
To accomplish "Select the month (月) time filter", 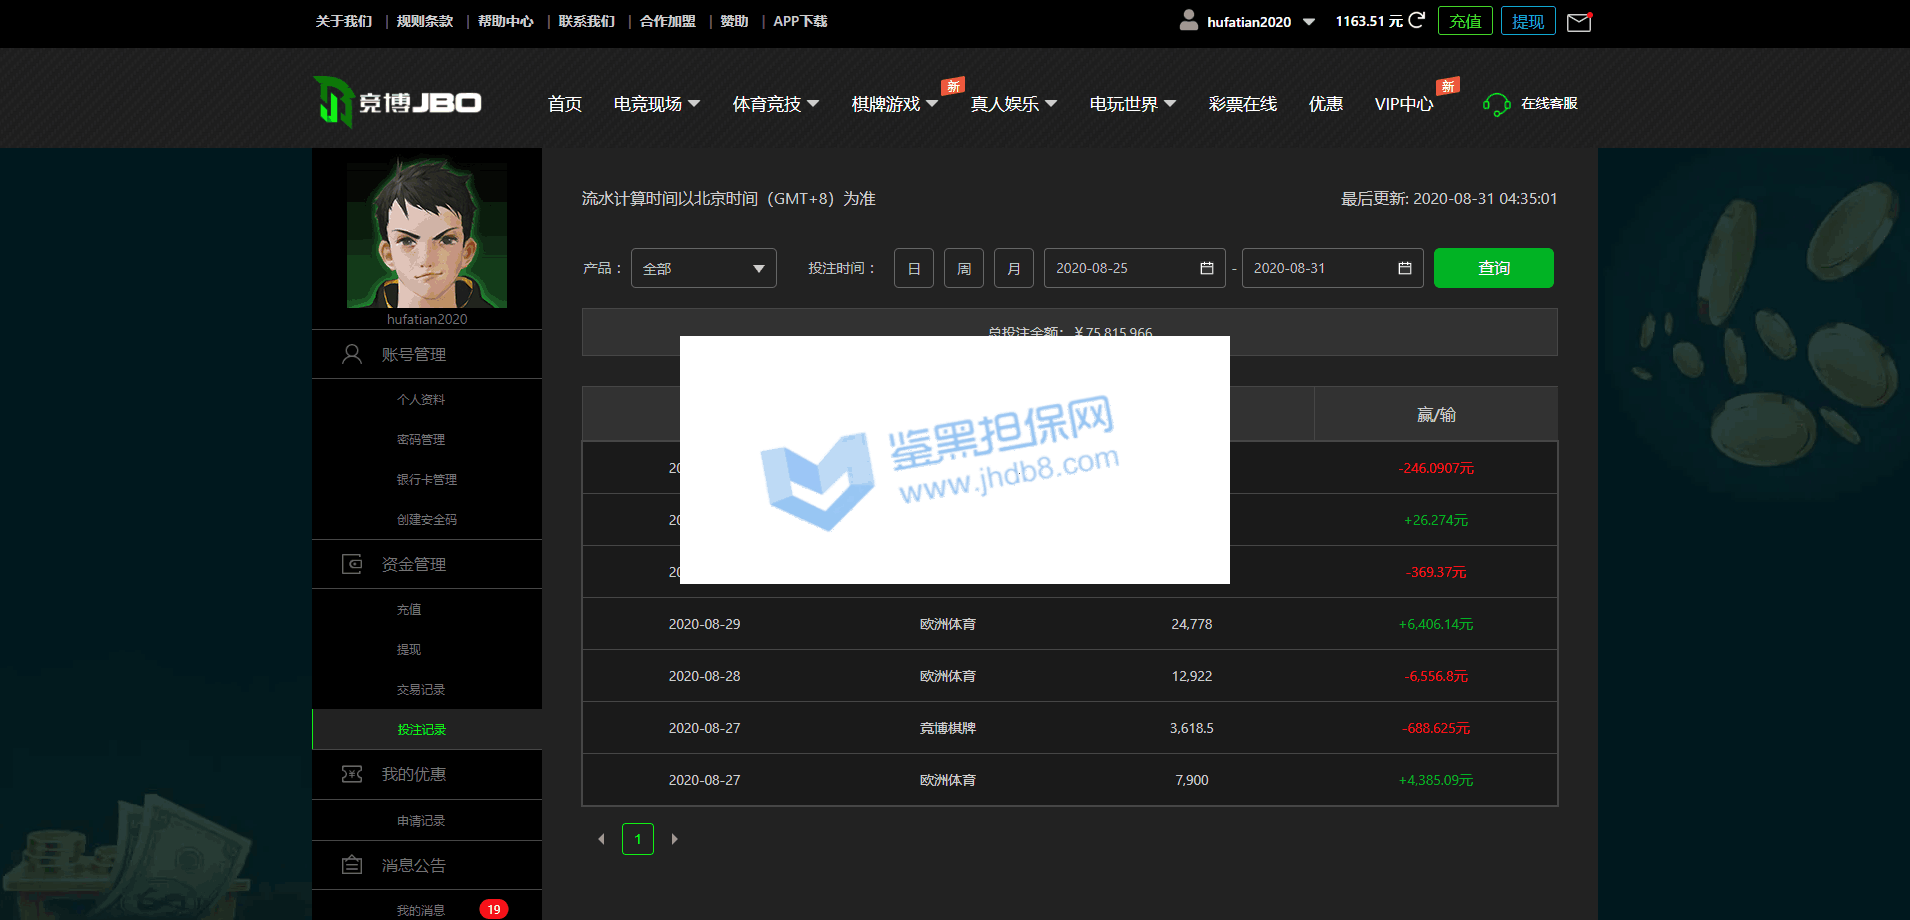I will tap(1013, 268).
